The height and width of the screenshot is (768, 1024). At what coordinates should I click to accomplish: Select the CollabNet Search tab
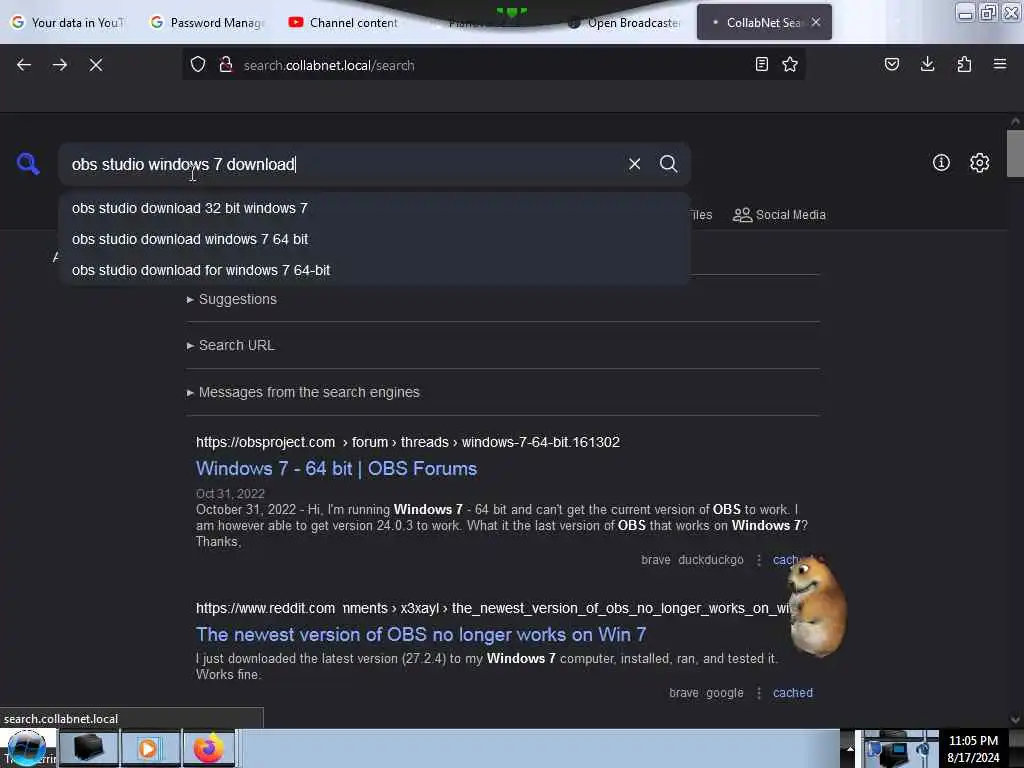click(x=763, y=22)
